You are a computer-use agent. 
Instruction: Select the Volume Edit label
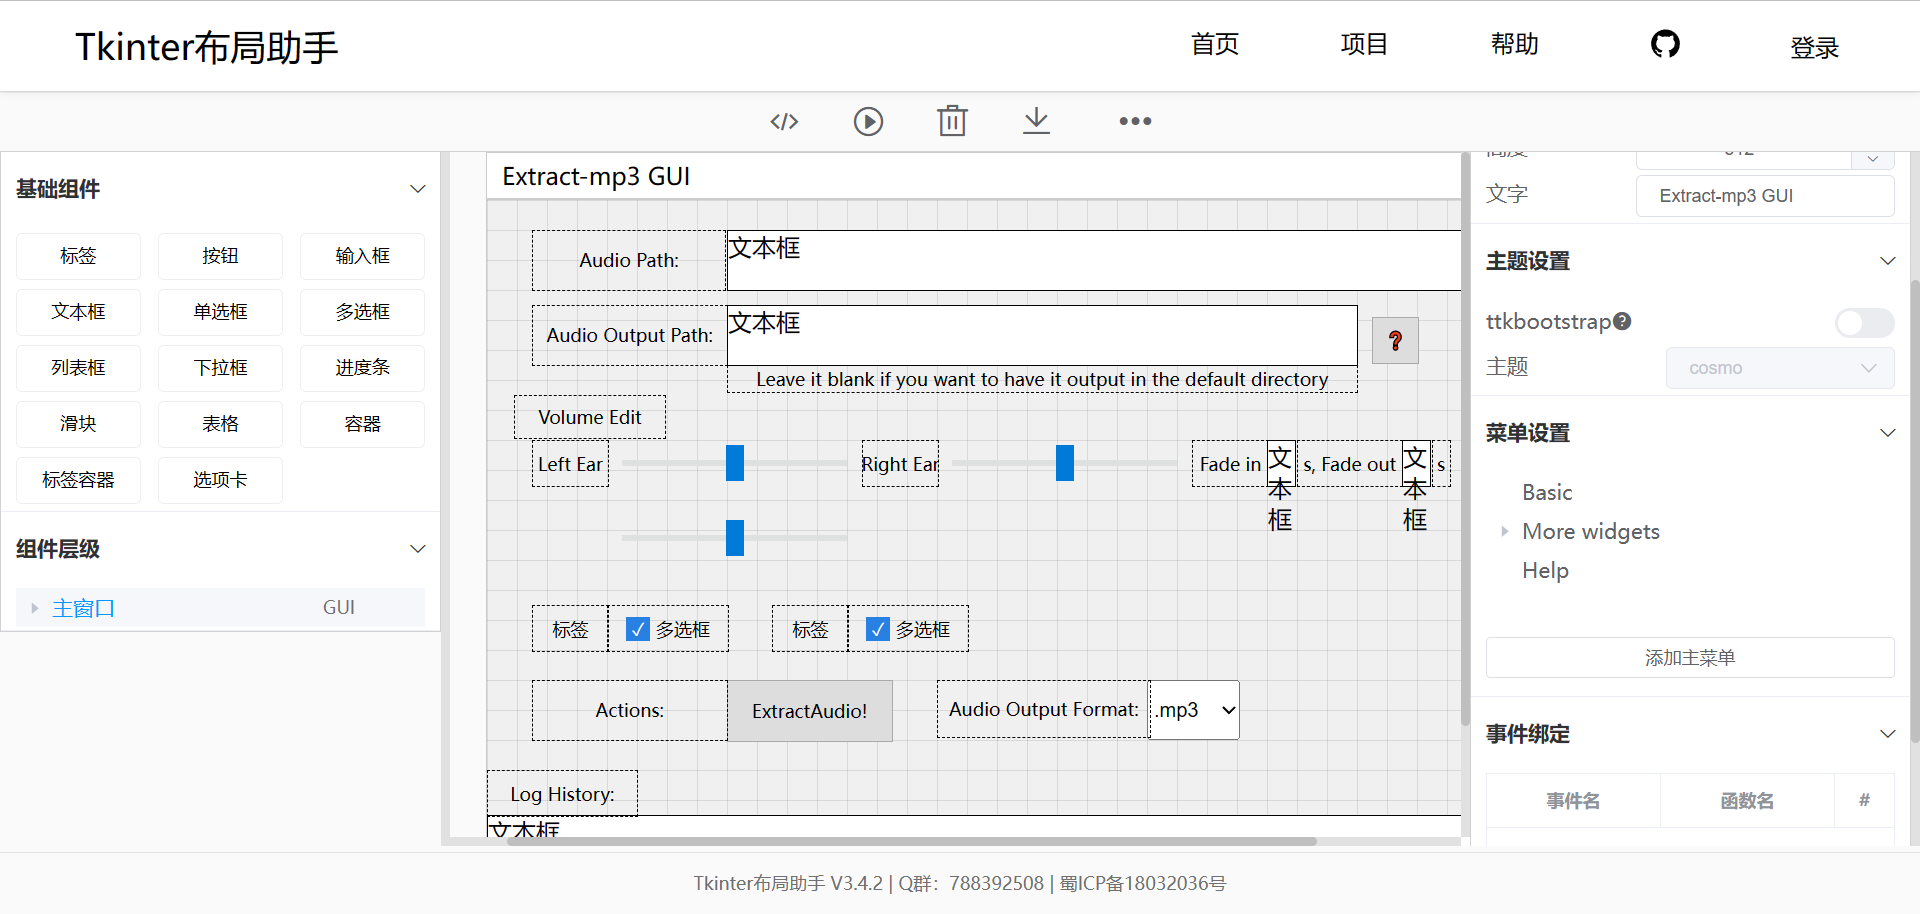point(590,417)
